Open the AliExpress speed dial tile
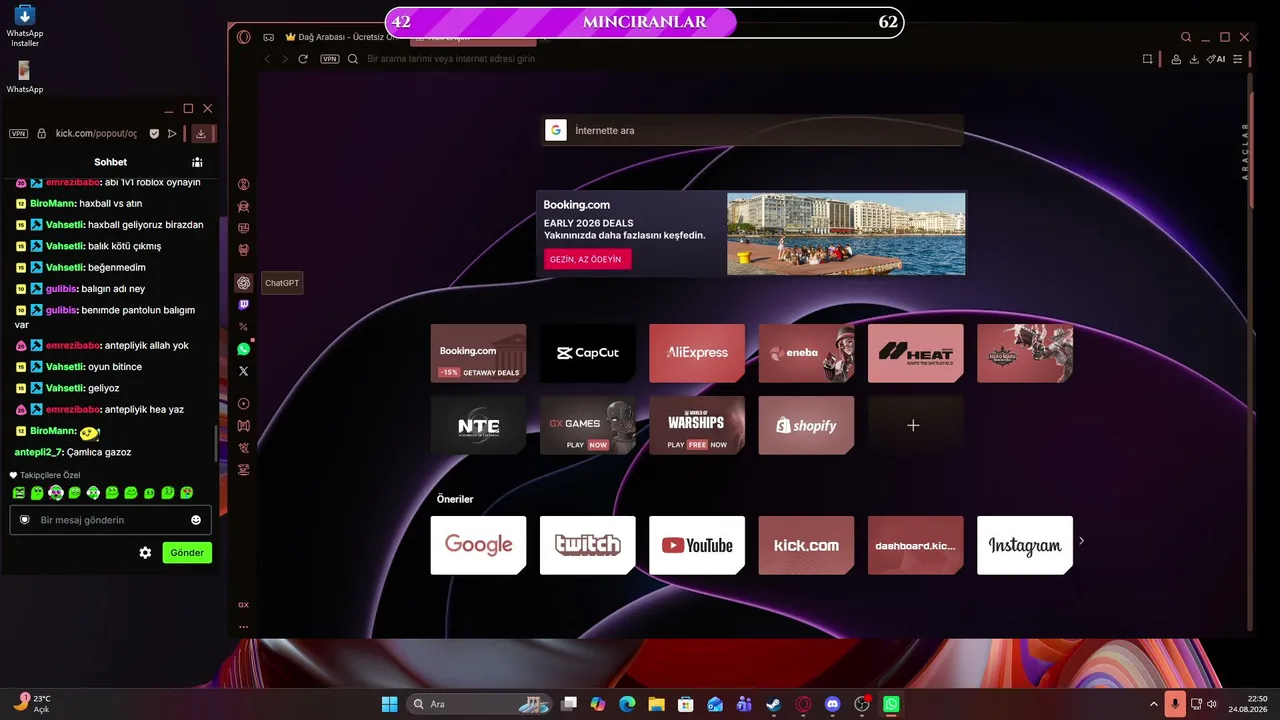The width and height of the screenshot is (1280, 720). [697, 353]
